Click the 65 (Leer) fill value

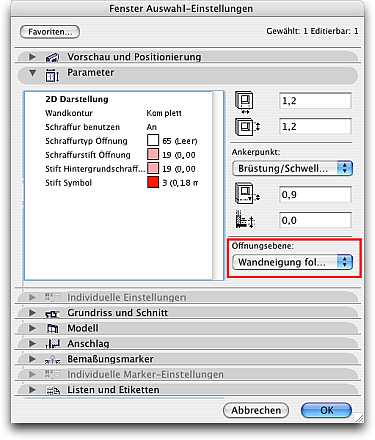tap(180, 141)
